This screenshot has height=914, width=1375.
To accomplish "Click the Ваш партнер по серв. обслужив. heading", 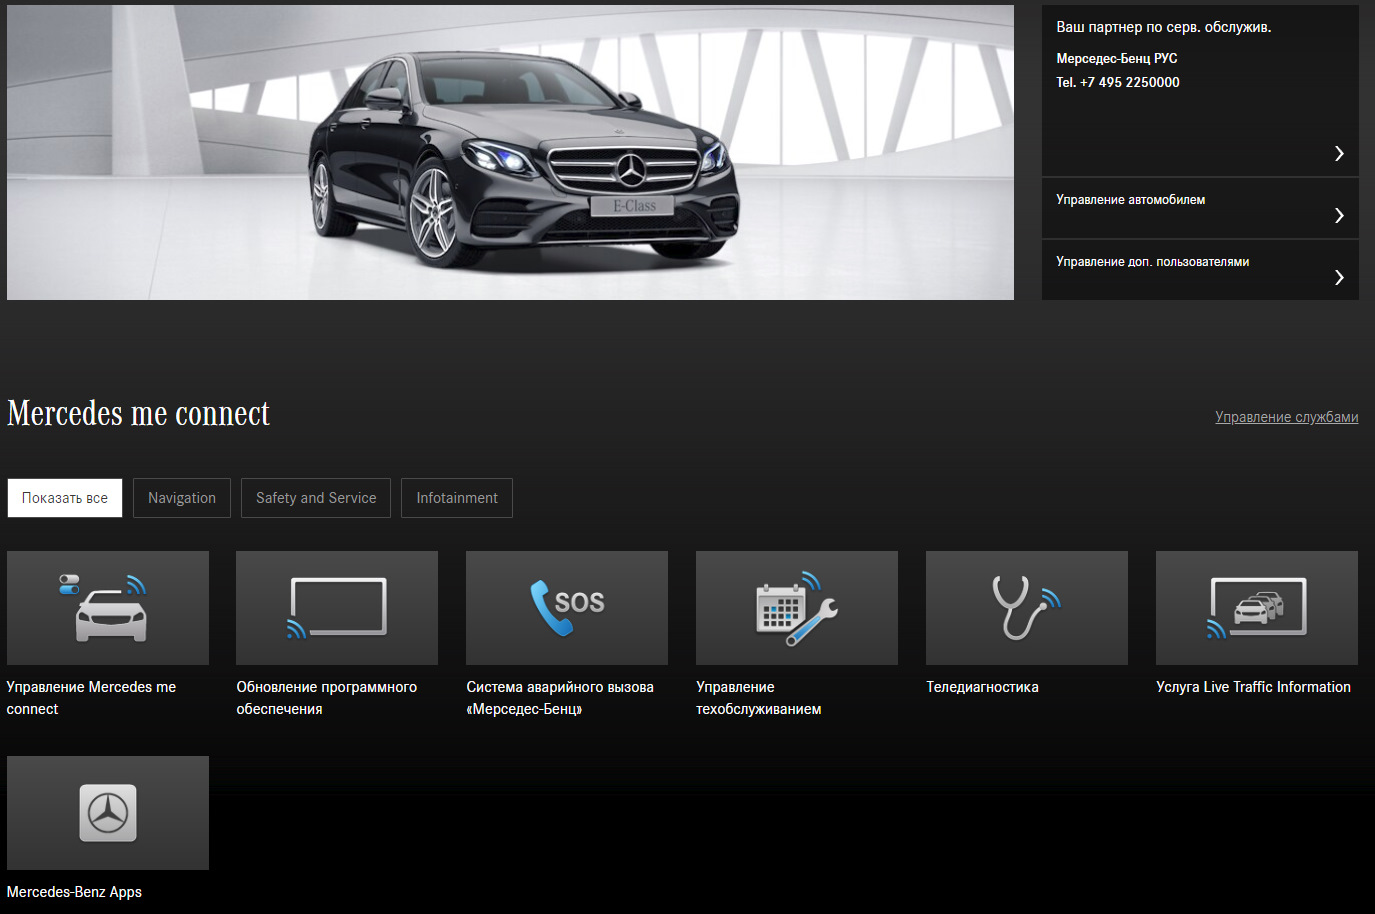I will pyautogui.click(x=1164, y=27).
